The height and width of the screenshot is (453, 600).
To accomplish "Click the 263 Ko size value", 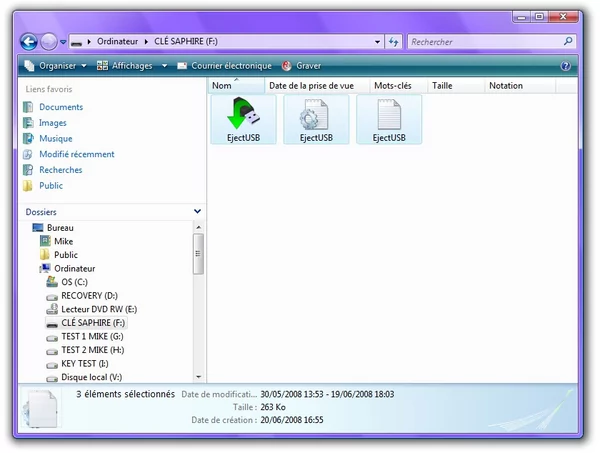I will click(x=273, y=407).
